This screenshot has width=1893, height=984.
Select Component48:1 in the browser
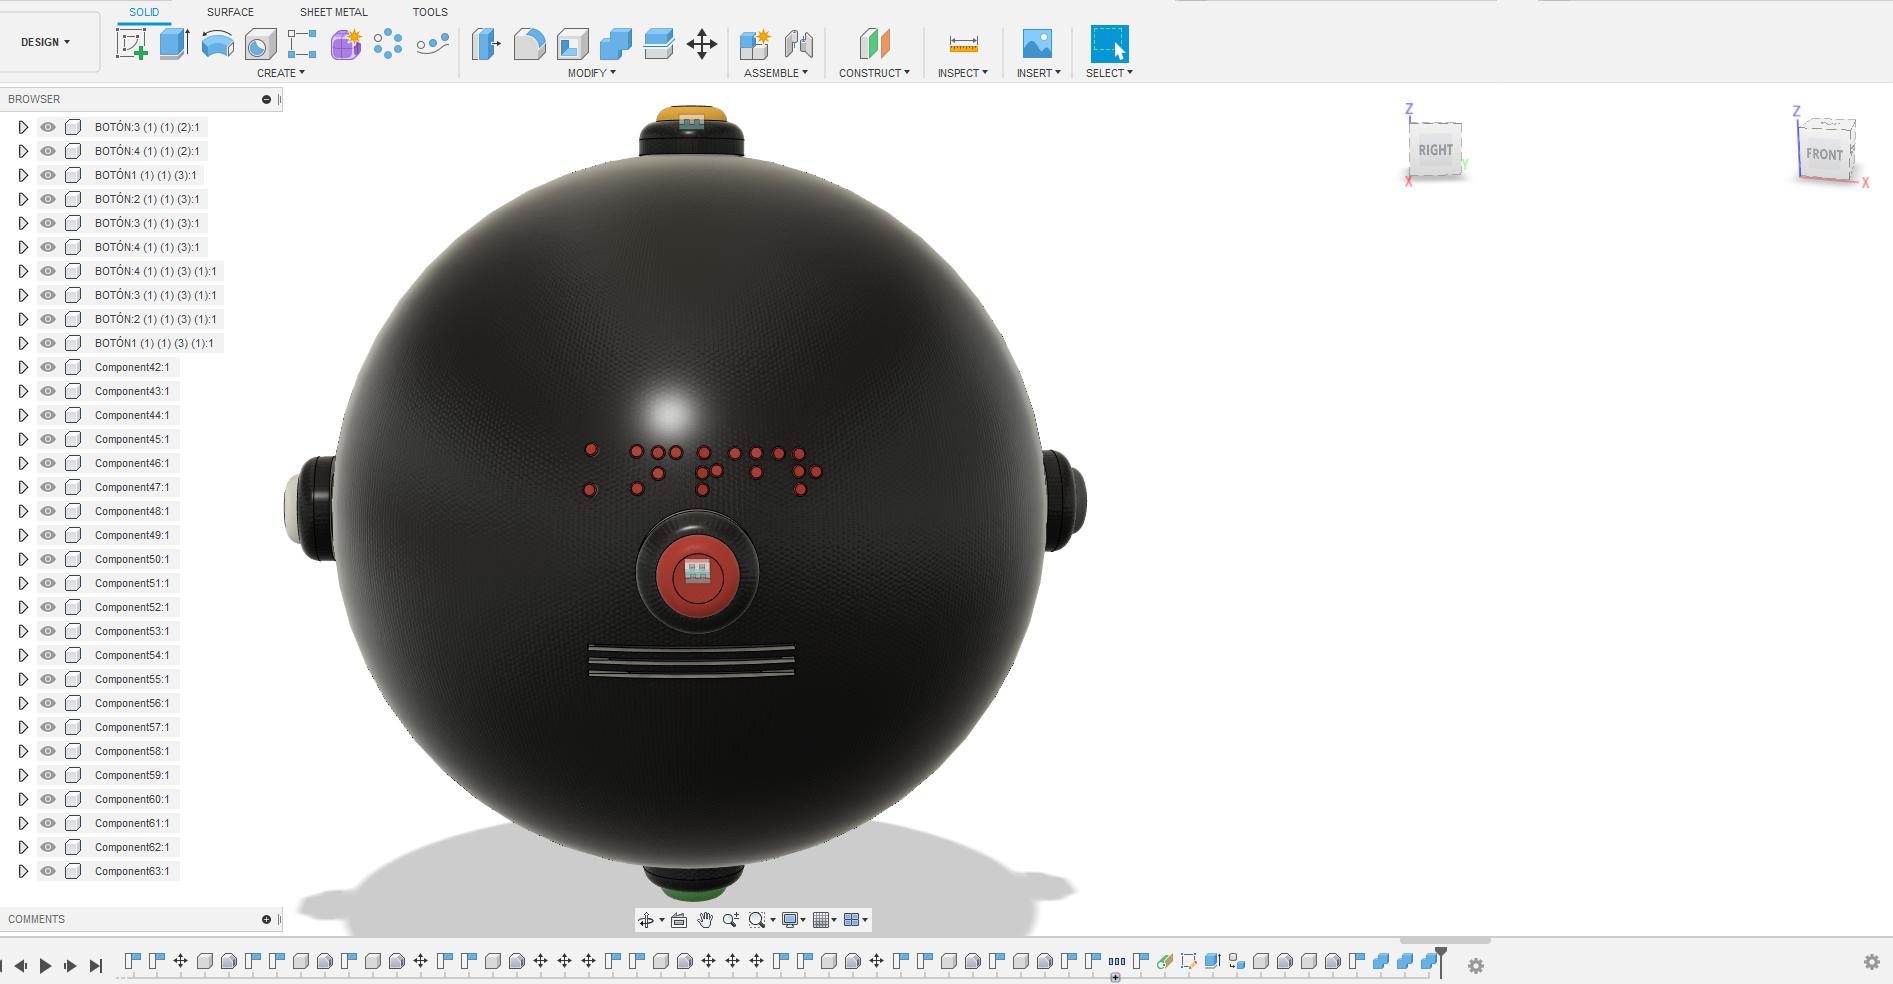tap(132, 511)
